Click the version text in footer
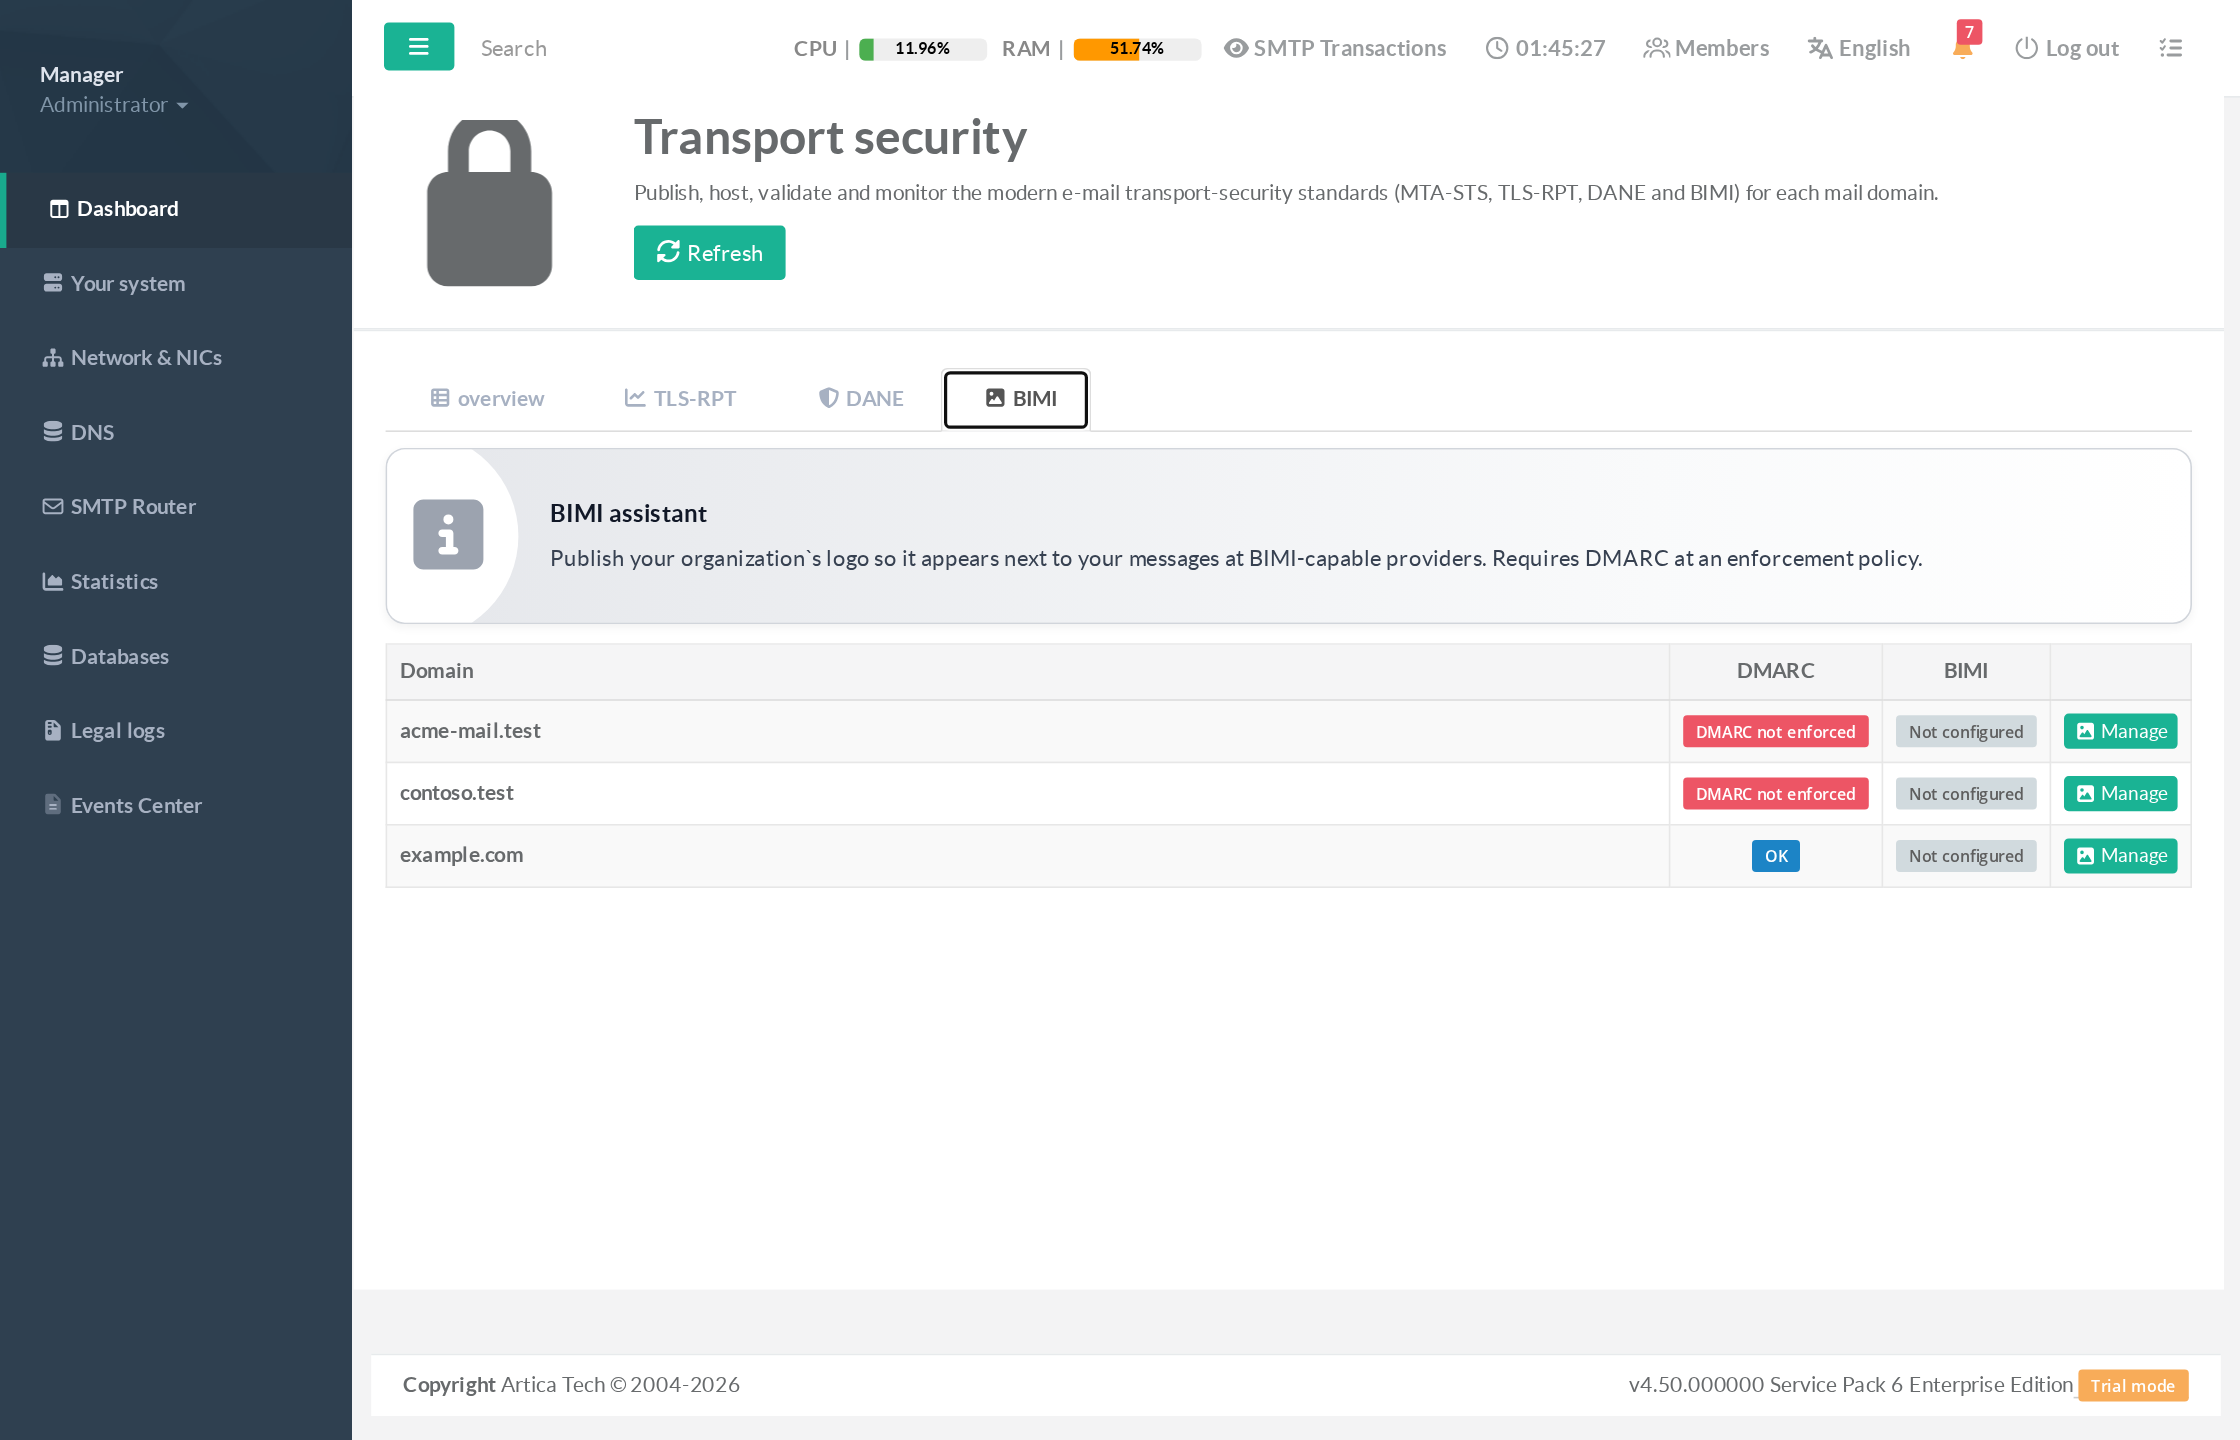2240x1440 pixels. pos(1850,1385)
